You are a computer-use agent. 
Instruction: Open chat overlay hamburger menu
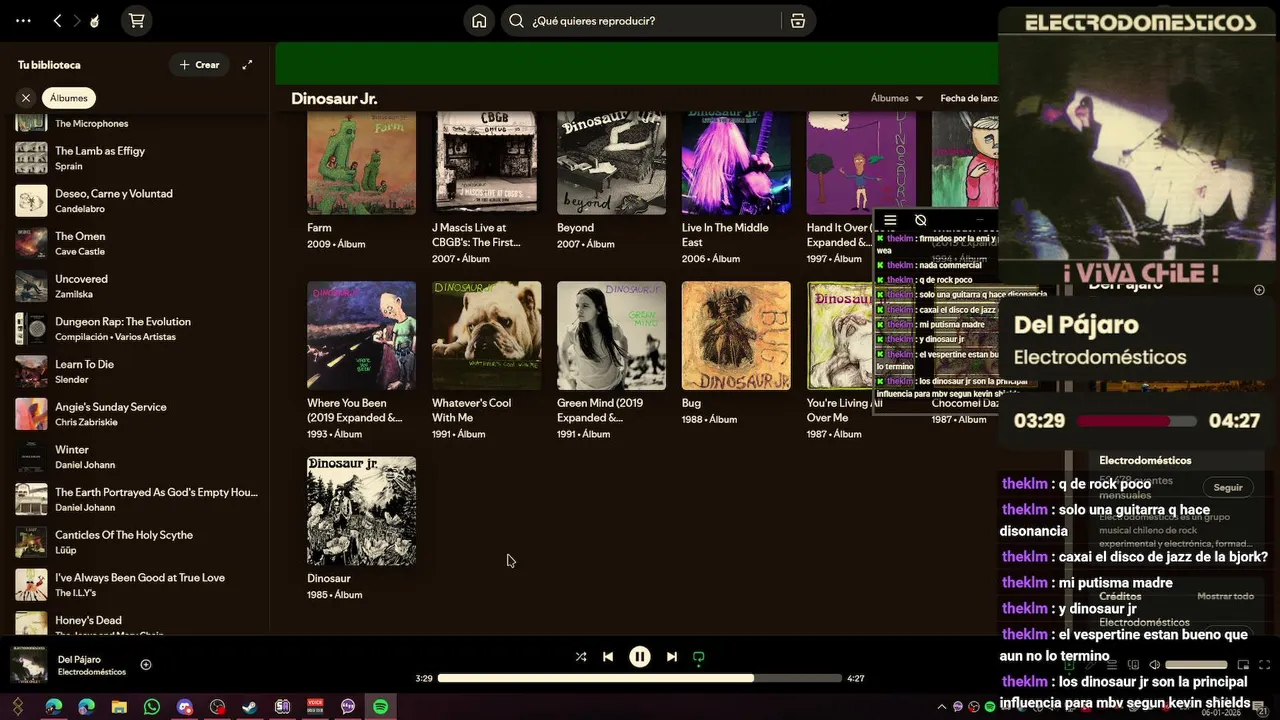[890, 220]
